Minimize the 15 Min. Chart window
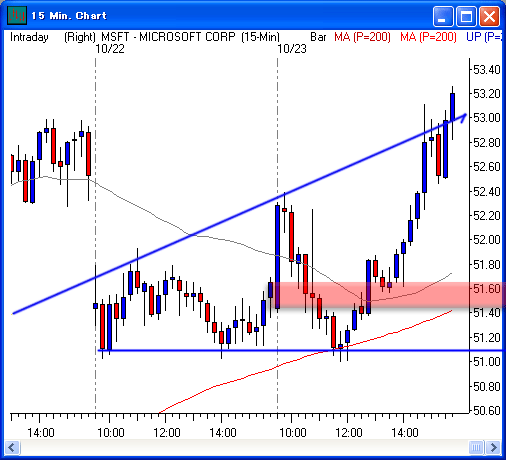Image resolution: width=506 pixels, height=460 pixels. point(442,16)
